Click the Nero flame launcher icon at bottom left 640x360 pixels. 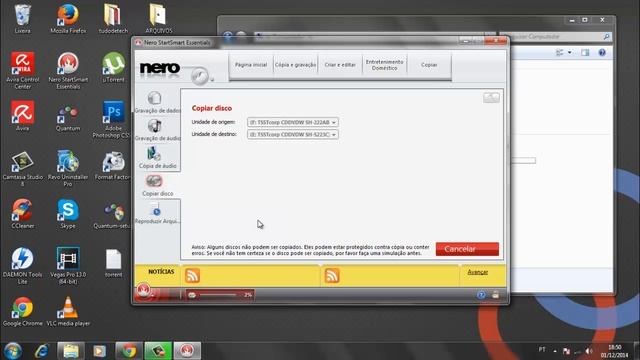(x=144, y=291)
